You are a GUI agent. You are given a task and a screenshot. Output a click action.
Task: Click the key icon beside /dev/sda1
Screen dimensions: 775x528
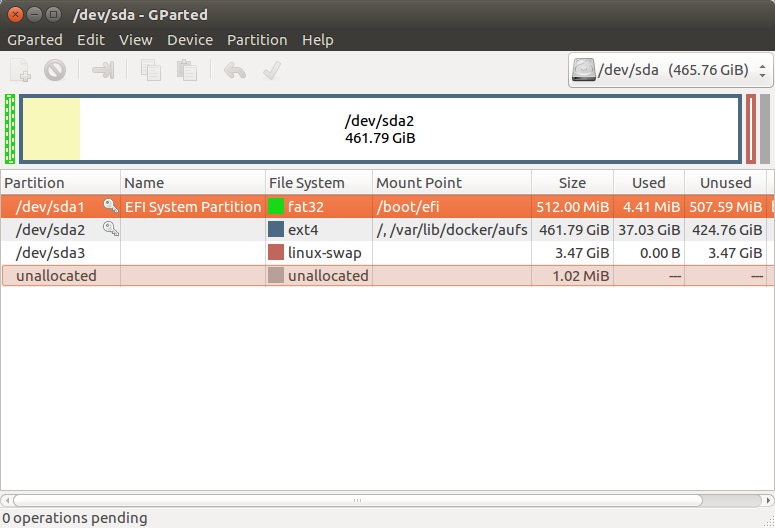coord(110,206)
